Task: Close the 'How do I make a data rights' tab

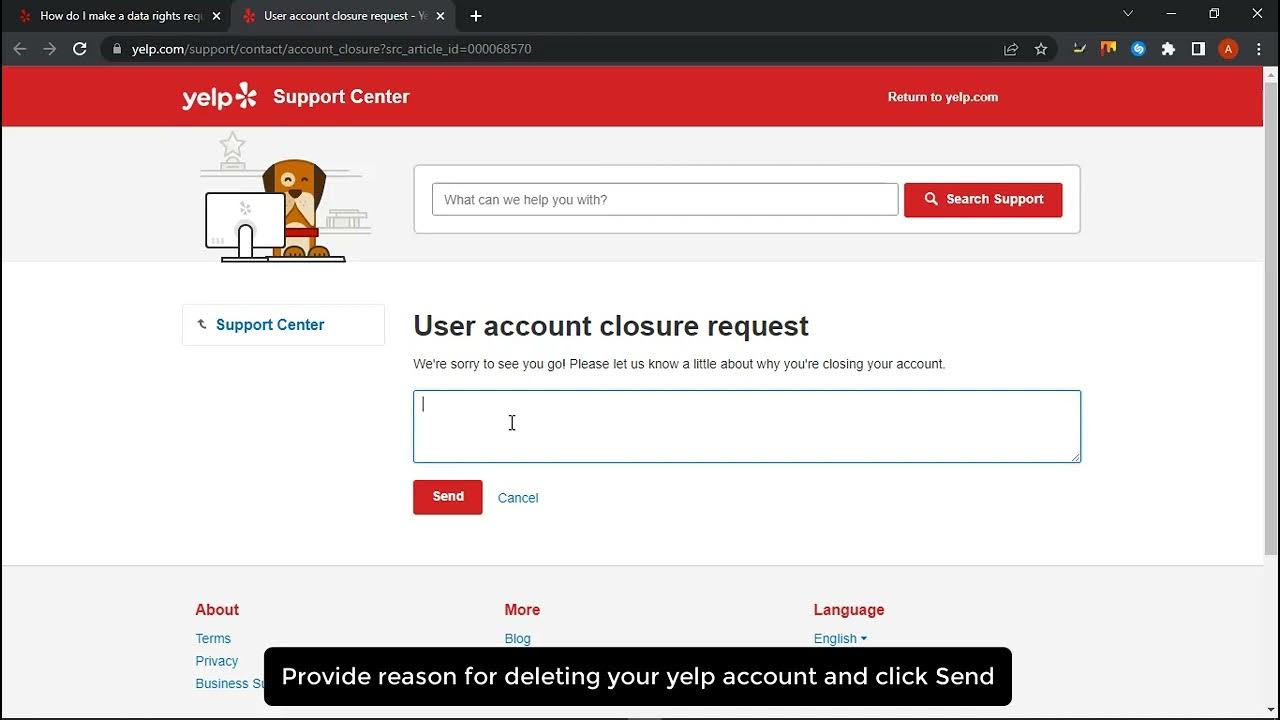Action: (216, 16)
